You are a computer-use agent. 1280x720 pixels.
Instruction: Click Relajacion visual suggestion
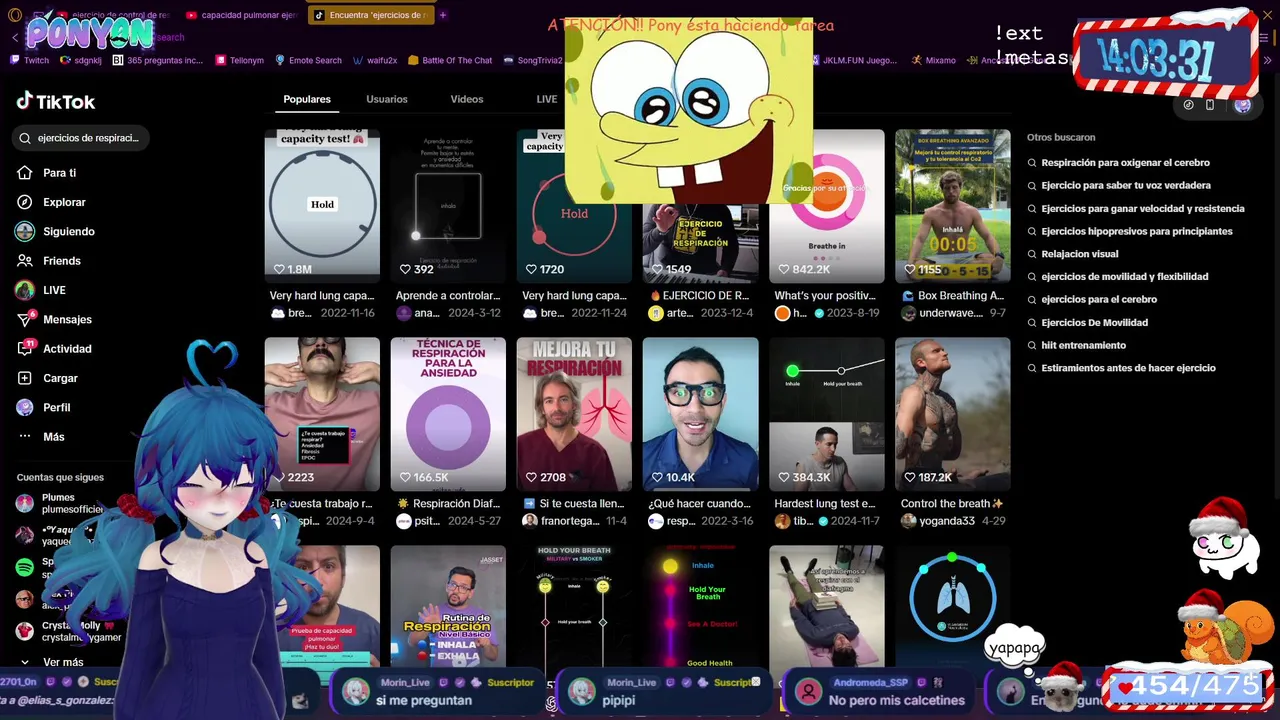click(x=1080, y=254)
